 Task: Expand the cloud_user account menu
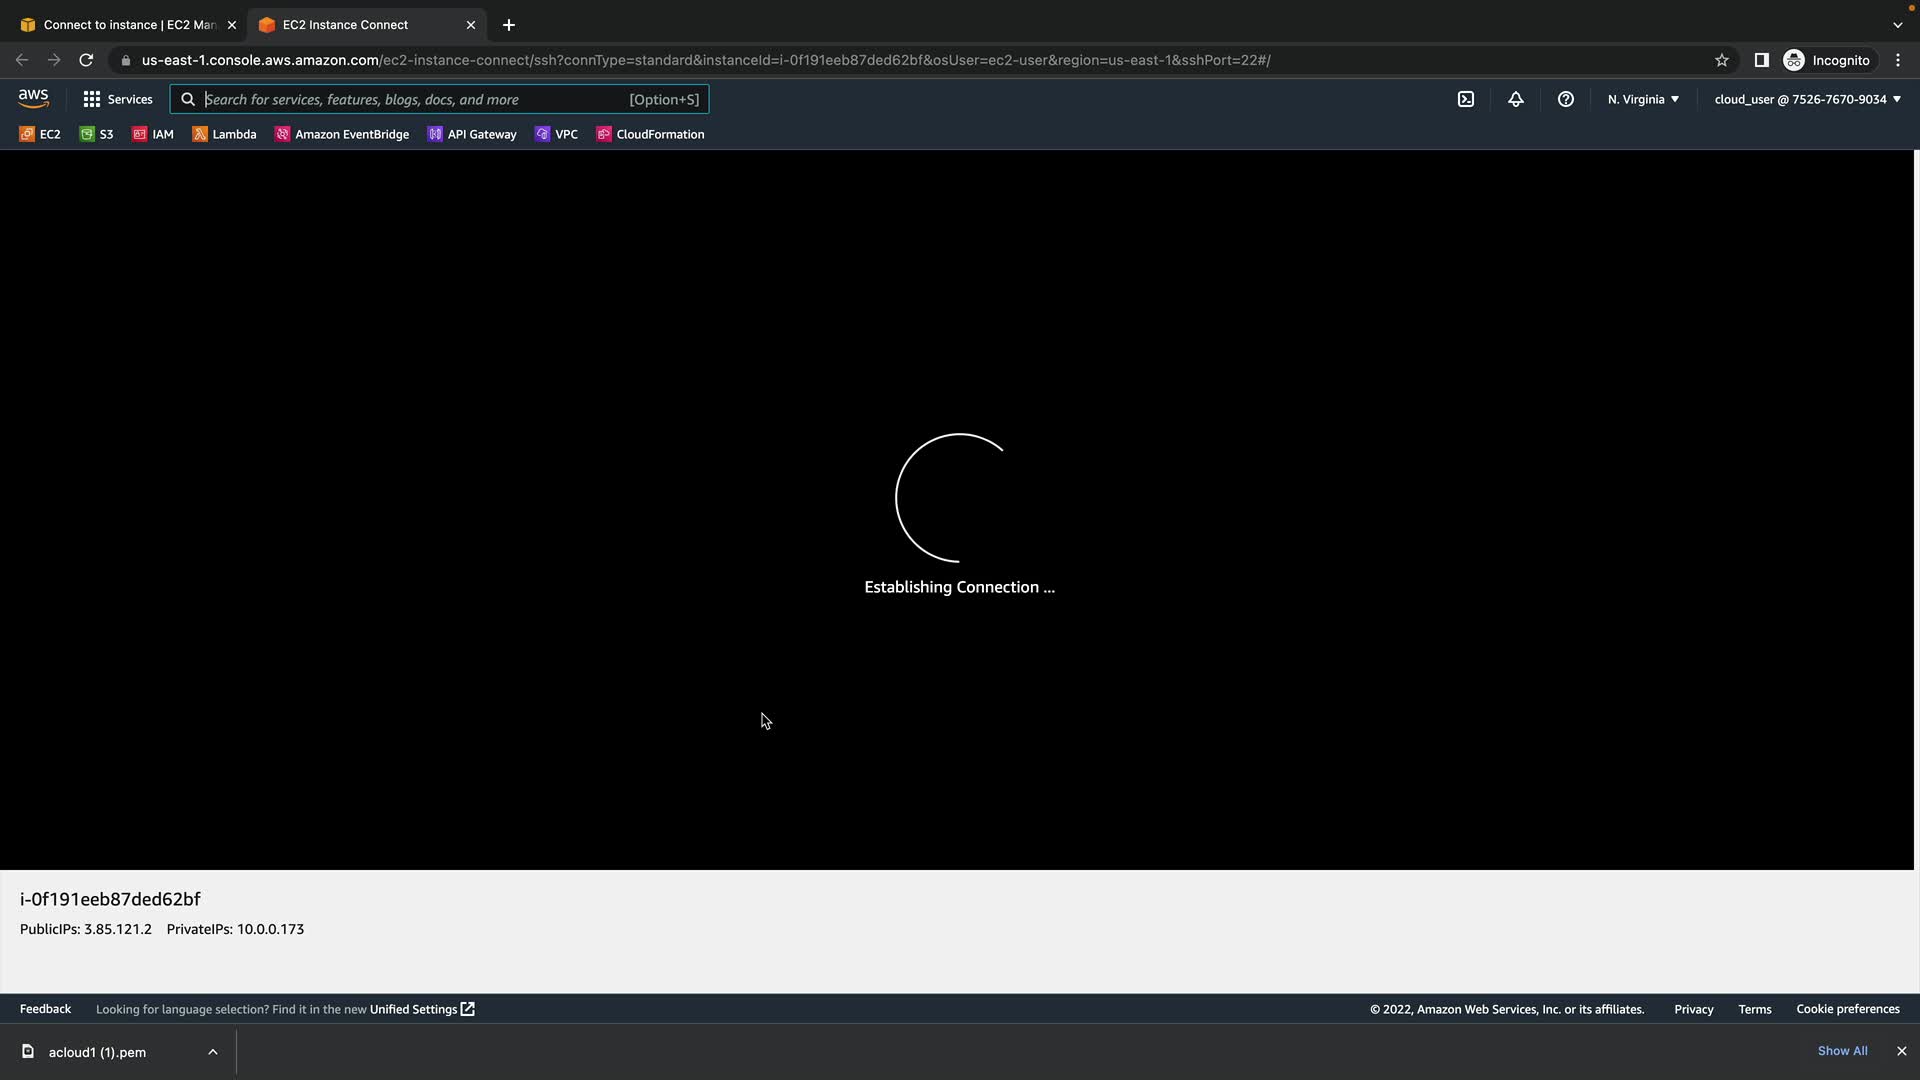click(1807, 99)
